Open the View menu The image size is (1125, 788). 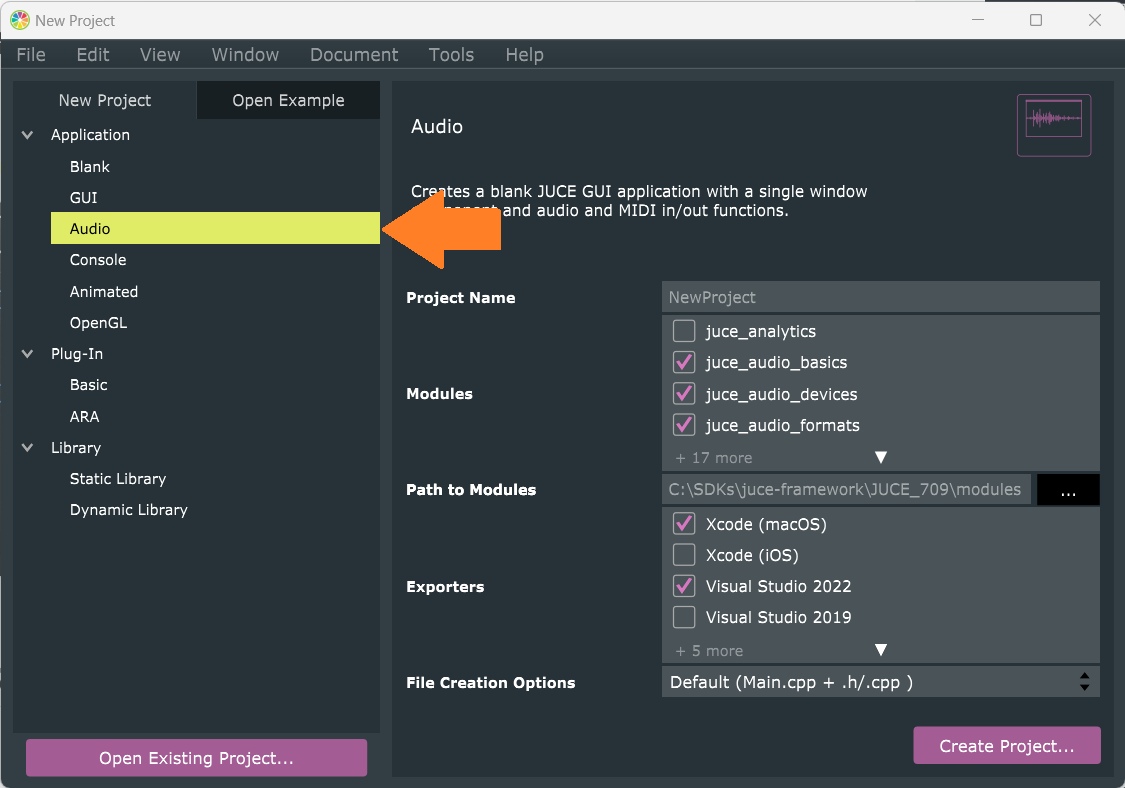click(160, 55)
